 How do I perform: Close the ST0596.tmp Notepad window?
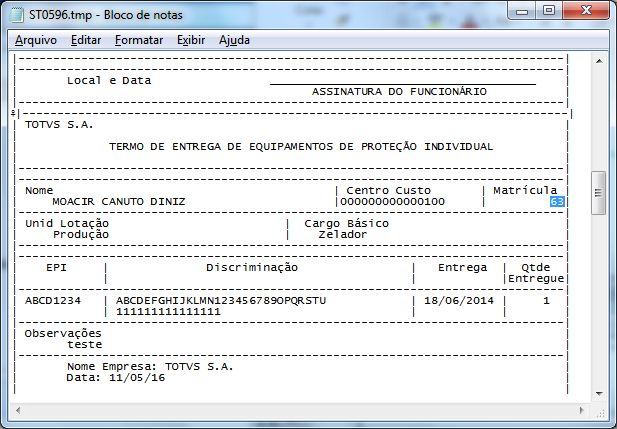click(x=586, y=11)
